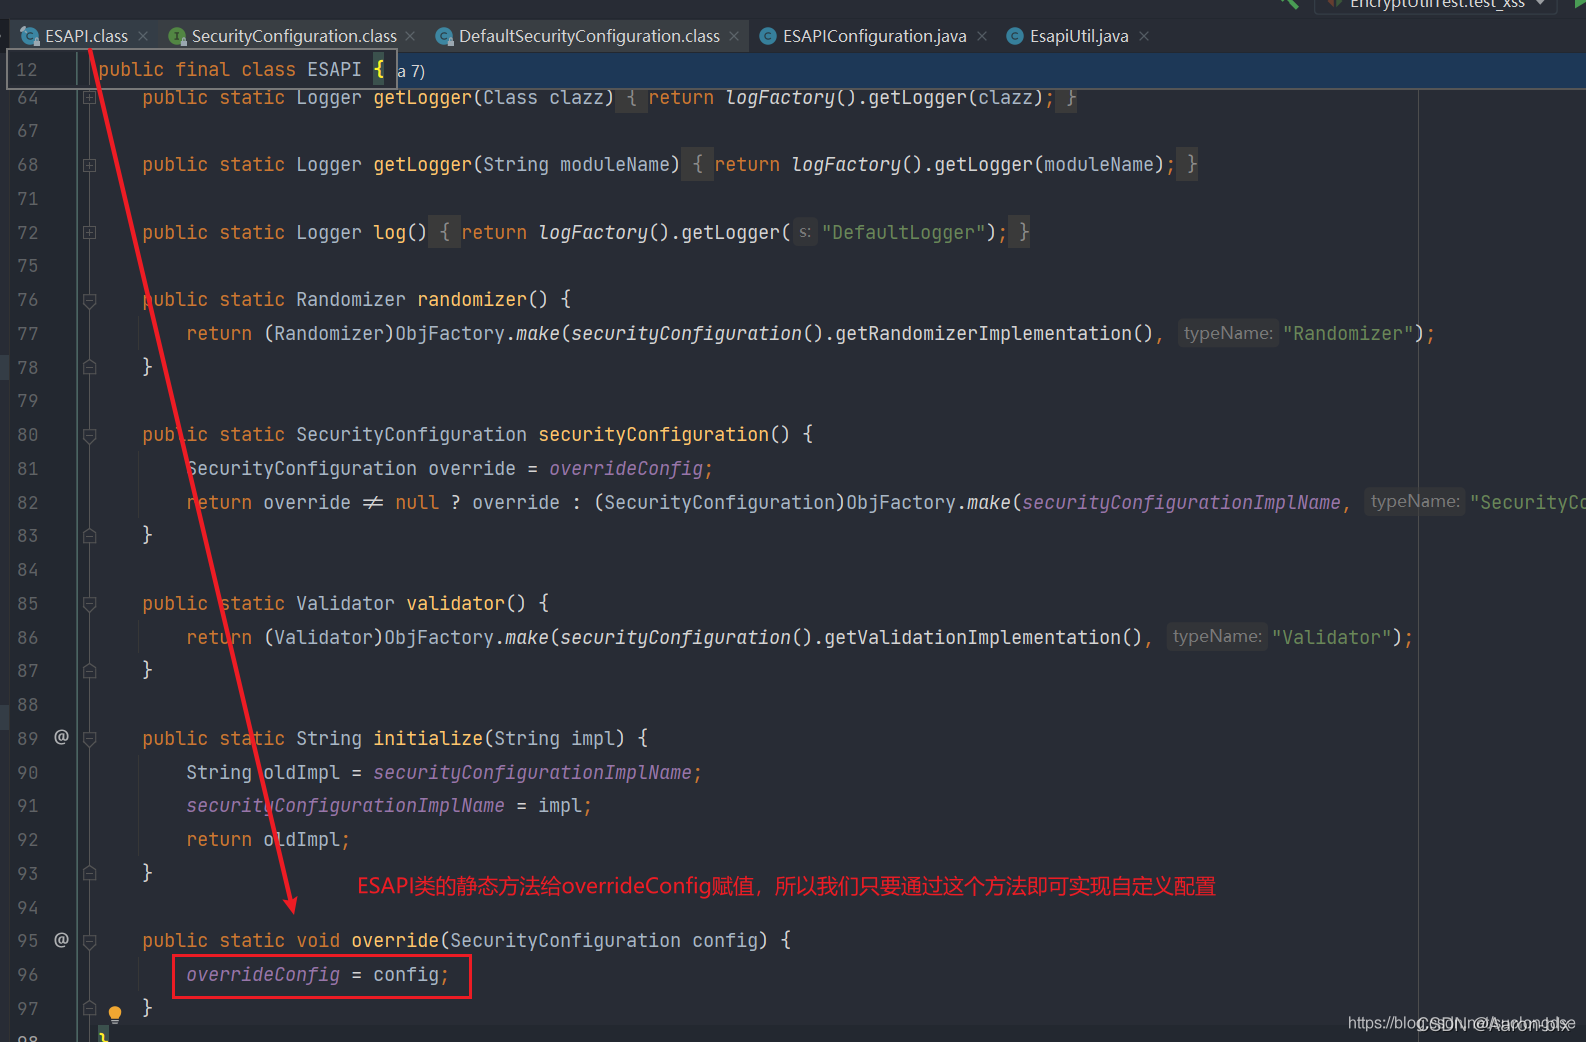Expand the folded log() method on line 72
Image resolution: width=1586 pixels, height=1042 pixels.
[x=89, y=232]
